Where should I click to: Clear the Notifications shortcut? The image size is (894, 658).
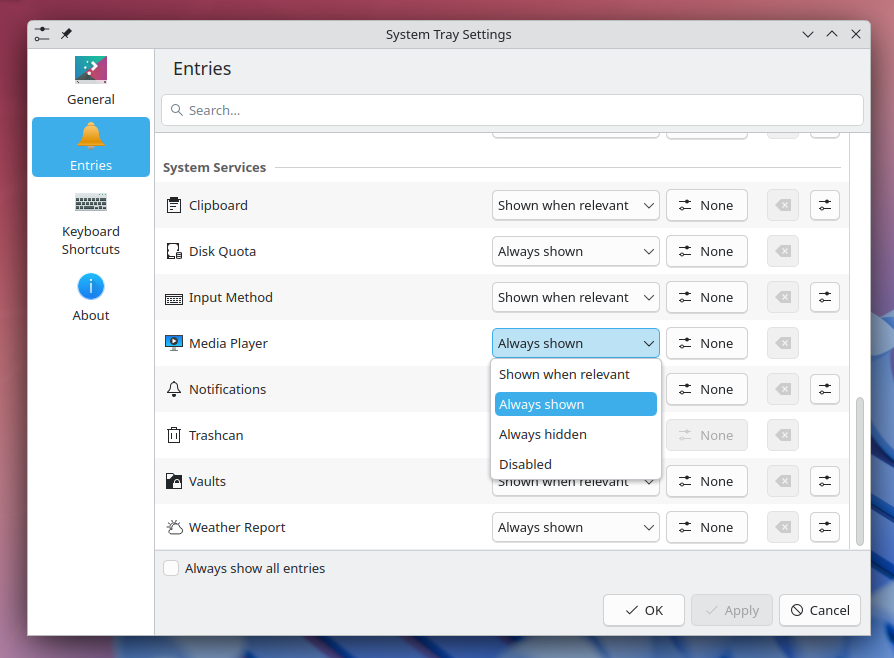click(783, 389)
